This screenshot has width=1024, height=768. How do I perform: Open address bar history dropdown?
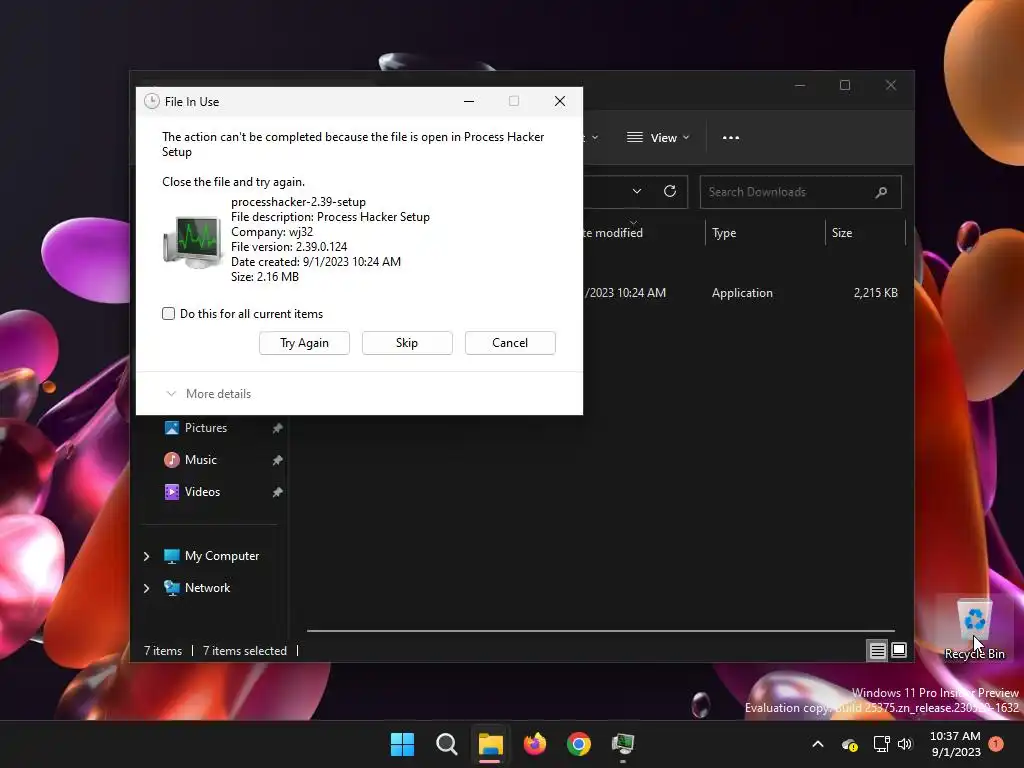[x=637, y=191]
